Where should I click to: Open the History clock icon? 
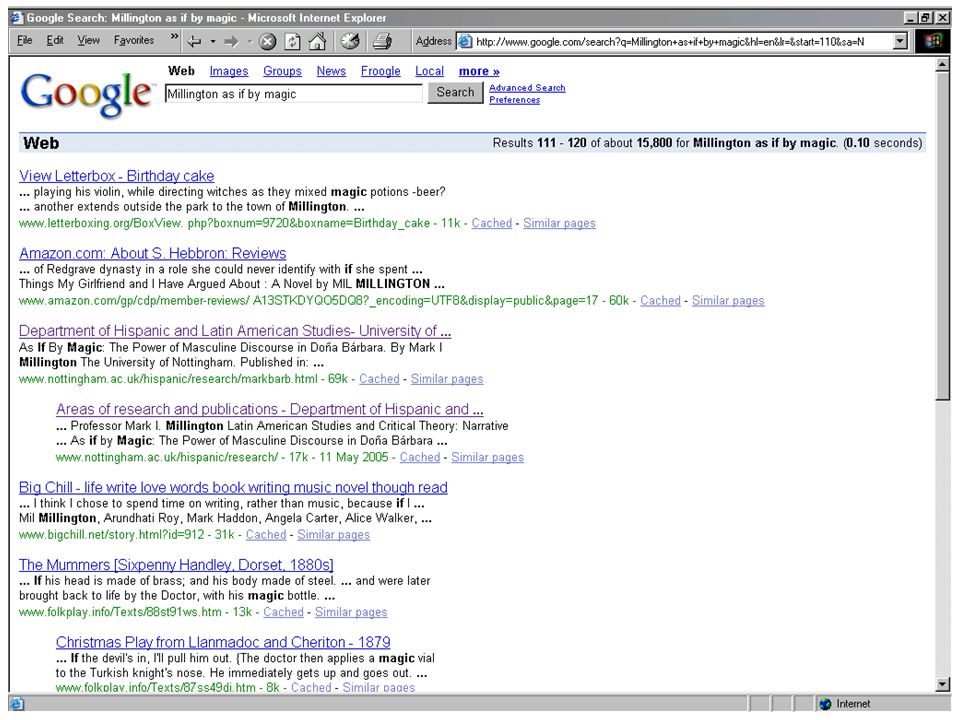(x=350, y=41)
